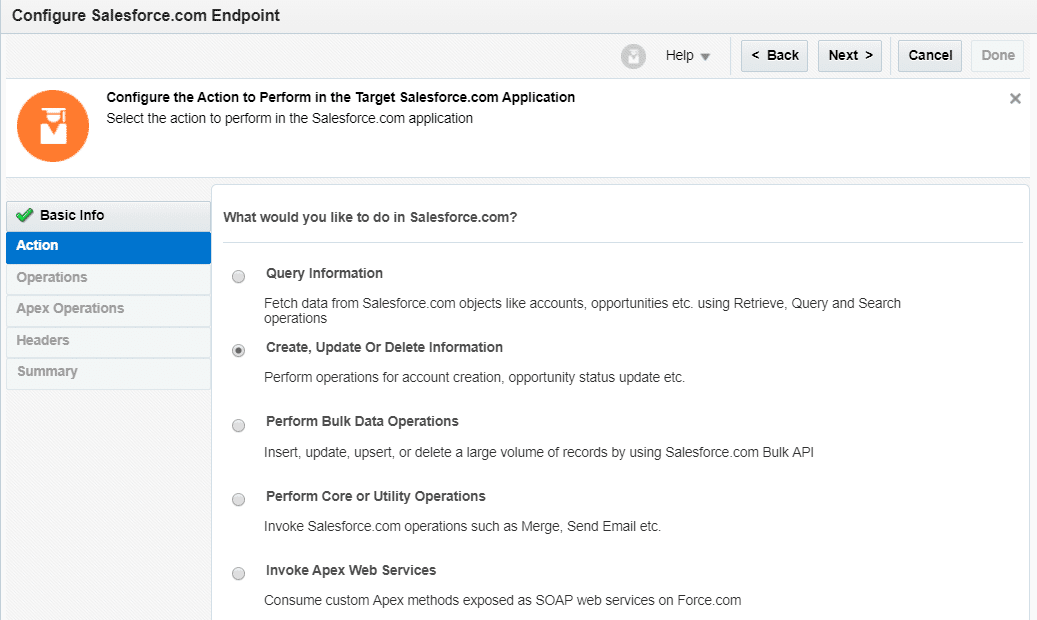Cancel the endpoint configuration
1037x620 pixels.
[930, 56]
